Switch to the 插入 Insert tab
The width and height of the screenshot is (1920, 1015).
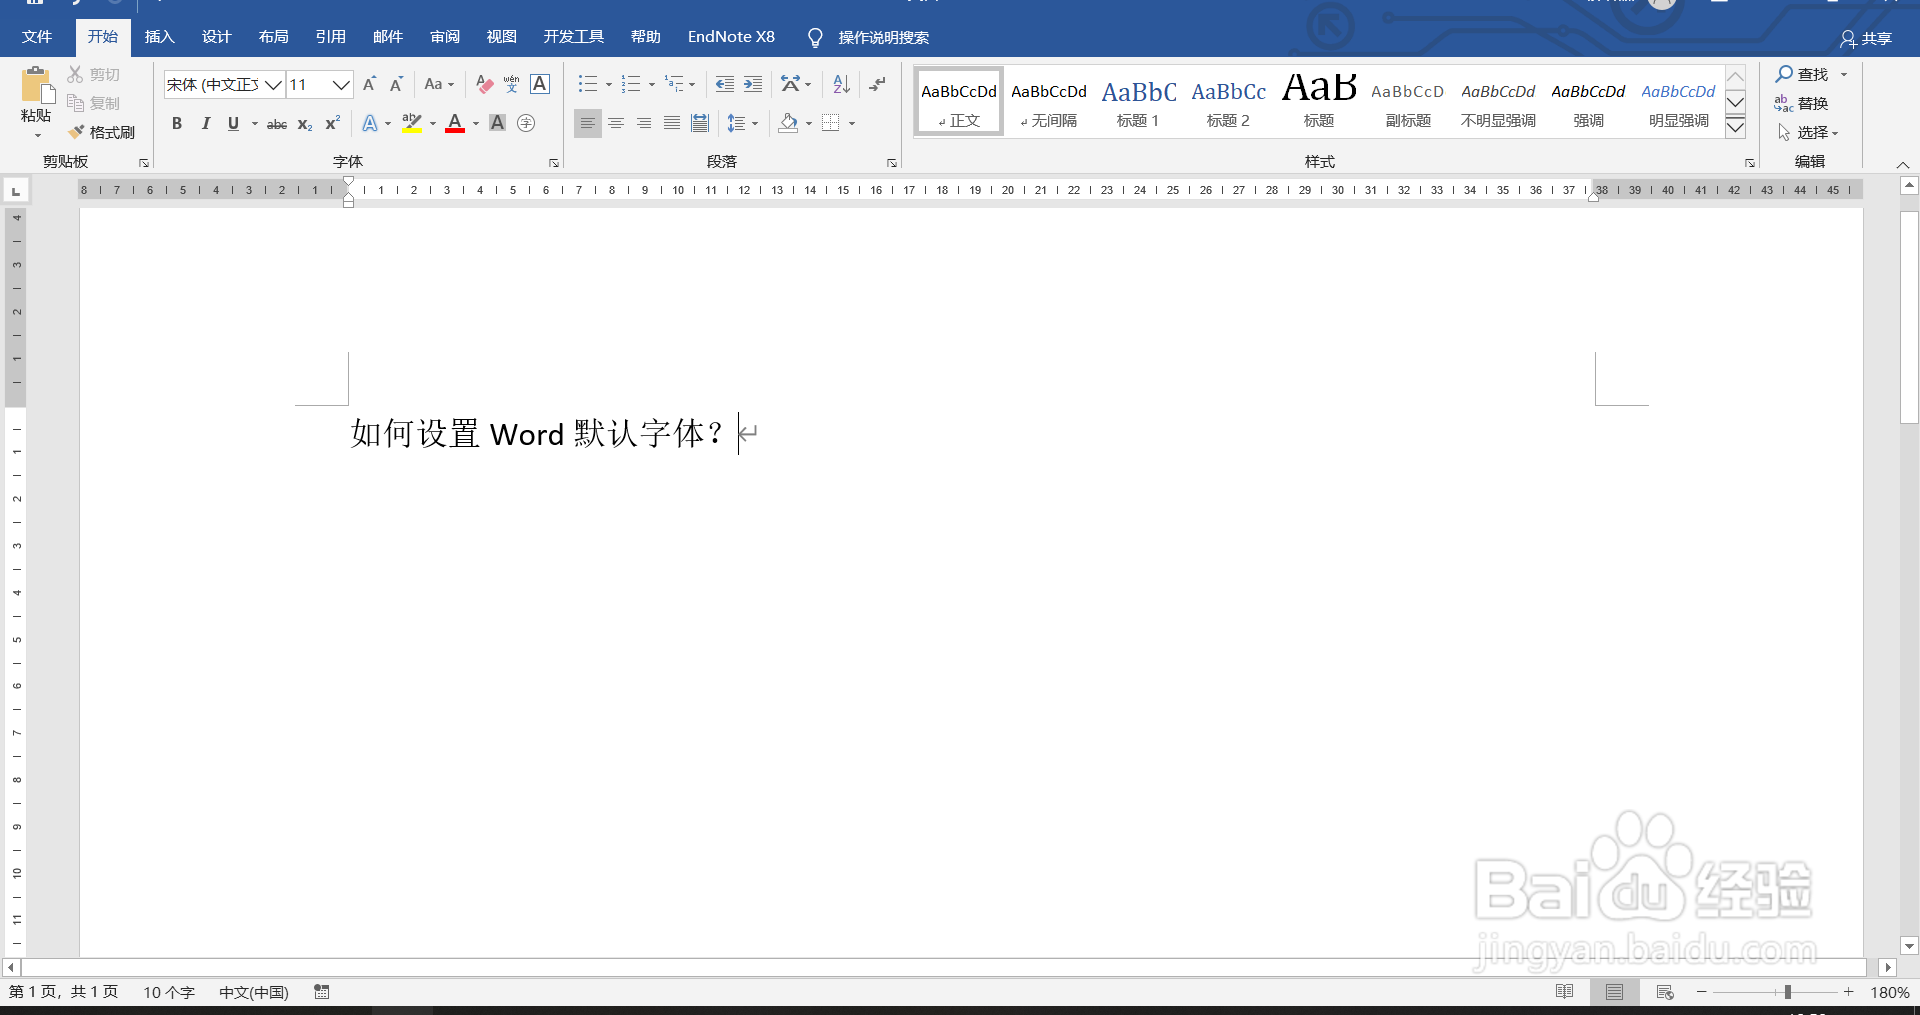point(159,37)
